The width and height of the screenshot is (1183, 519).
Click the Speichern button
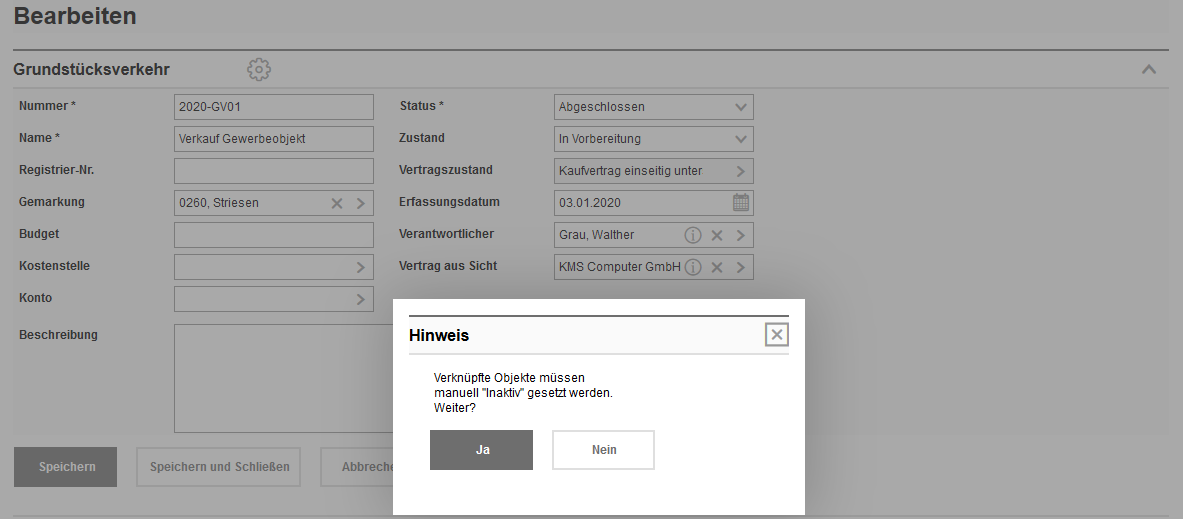(x=66, y=467)
